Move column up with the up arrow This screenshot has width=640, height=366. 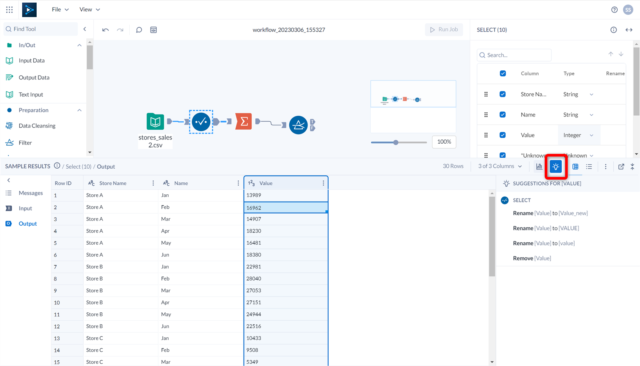tap(611, 54)
